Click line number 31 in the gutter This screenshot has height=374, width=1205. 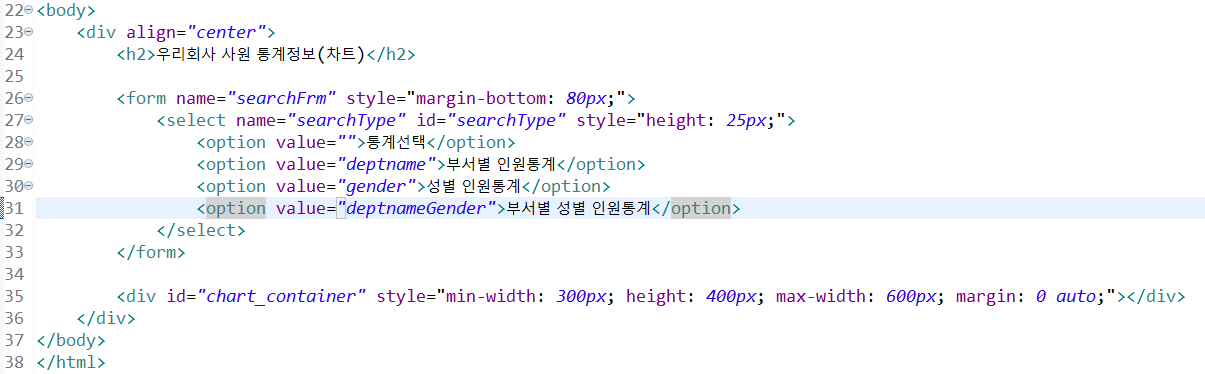(13, 208)
